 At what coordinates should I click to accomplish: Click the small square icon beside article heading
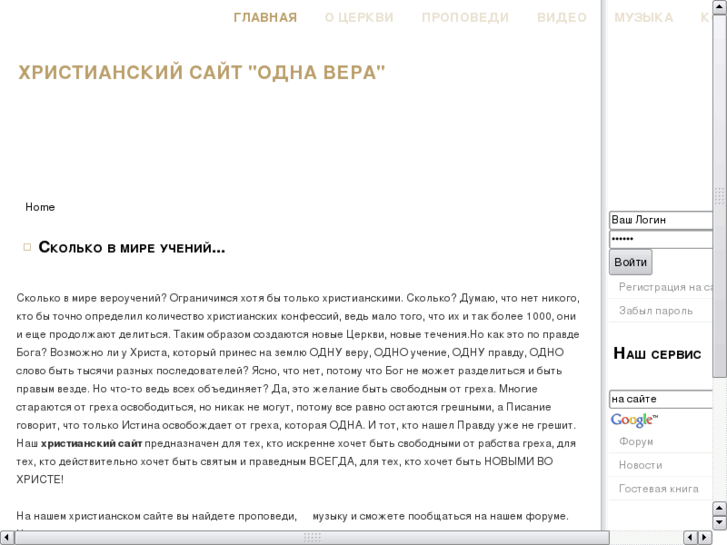coord(27,247)
